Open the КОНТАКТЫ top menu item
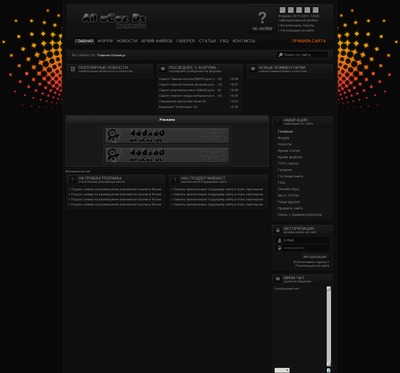Image resolution: width=400 pixels, height=373 pixels. (x=244, y=41)
